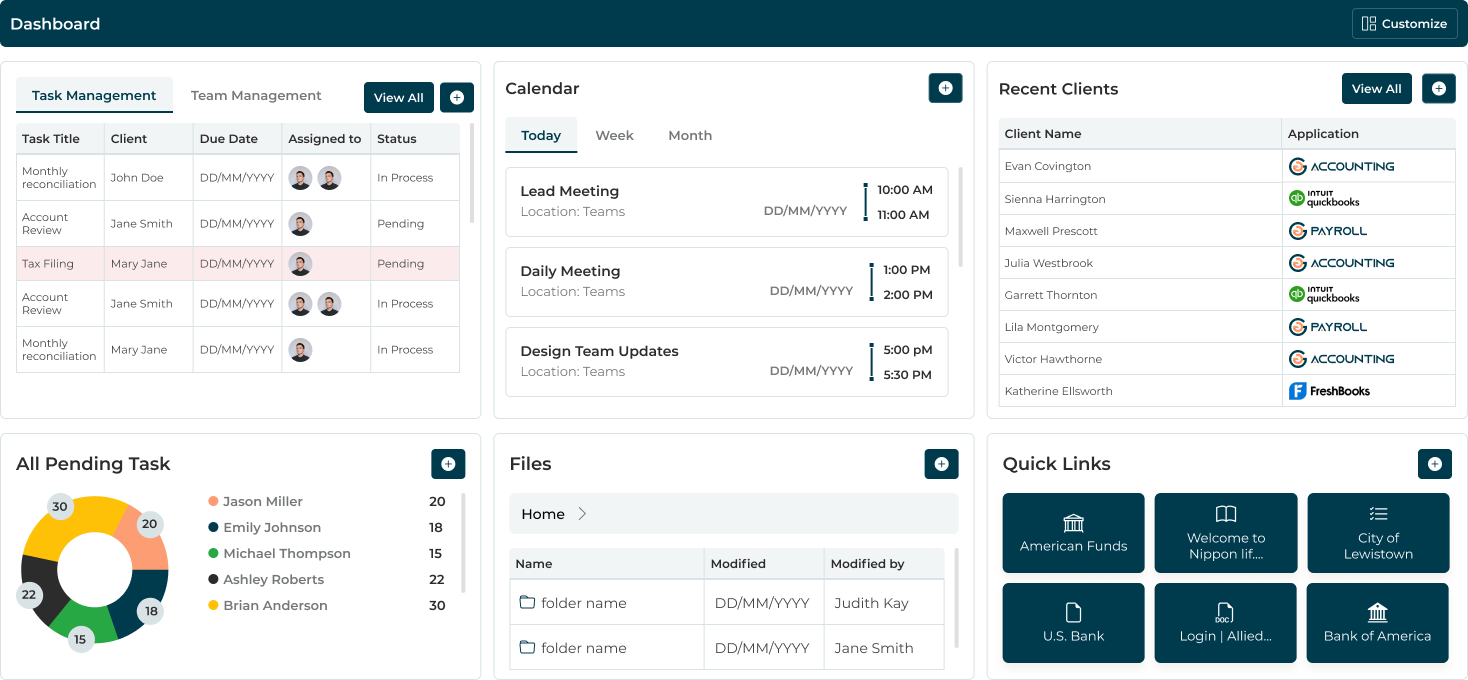Open the Bank of America quick link
1468x680 pixels.
1377,623
